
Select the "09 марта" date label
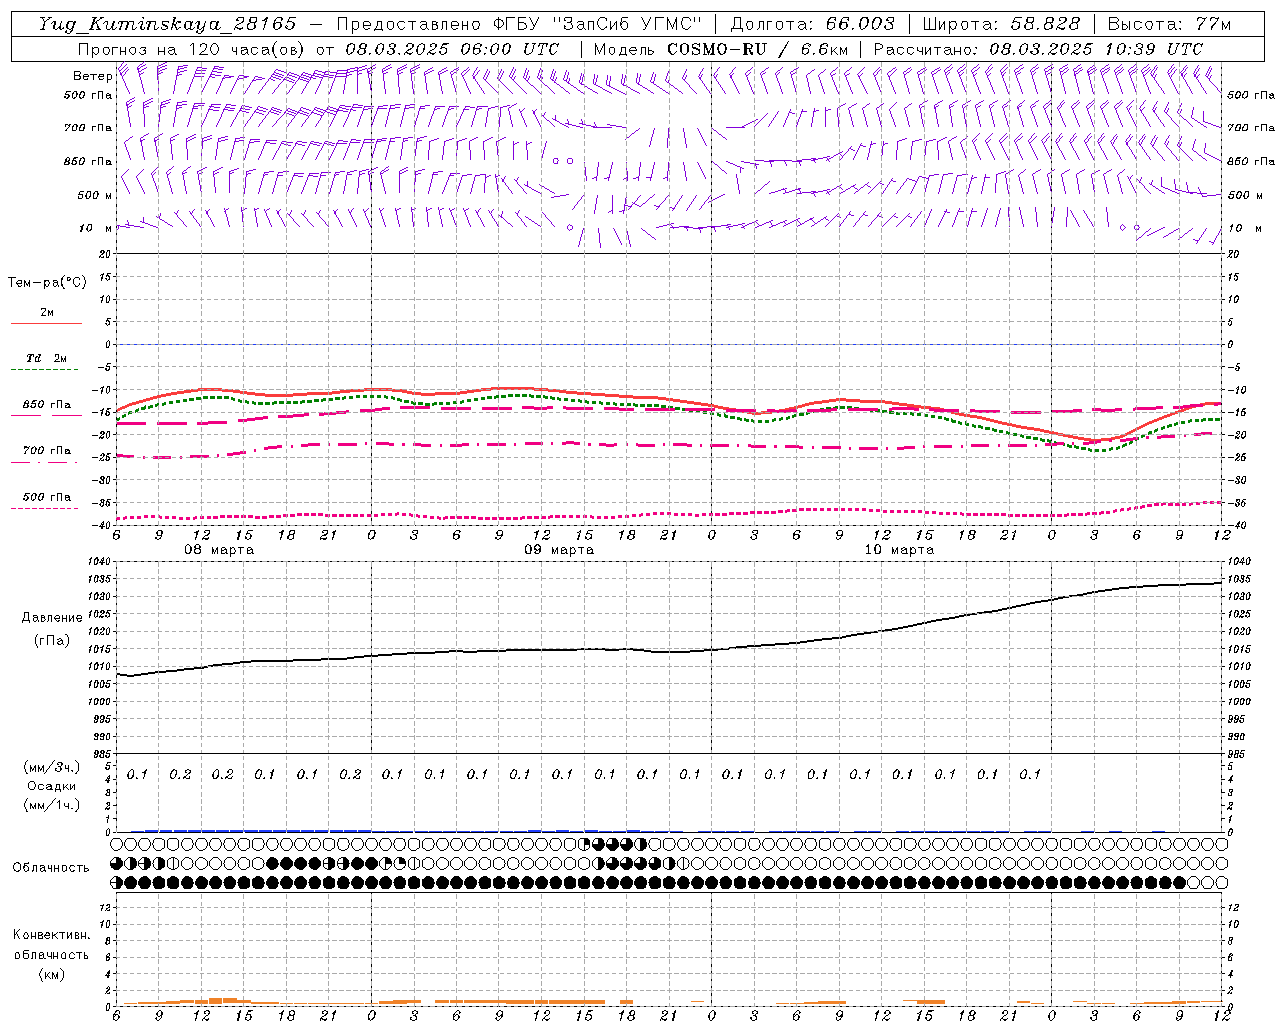pos(559,550)
